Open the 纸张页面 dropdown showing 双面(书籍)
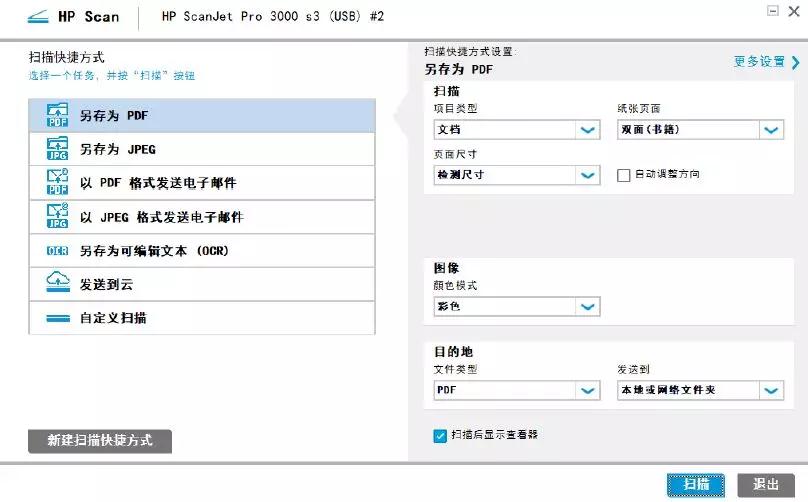The image size is (808, 502). [700, 129]
